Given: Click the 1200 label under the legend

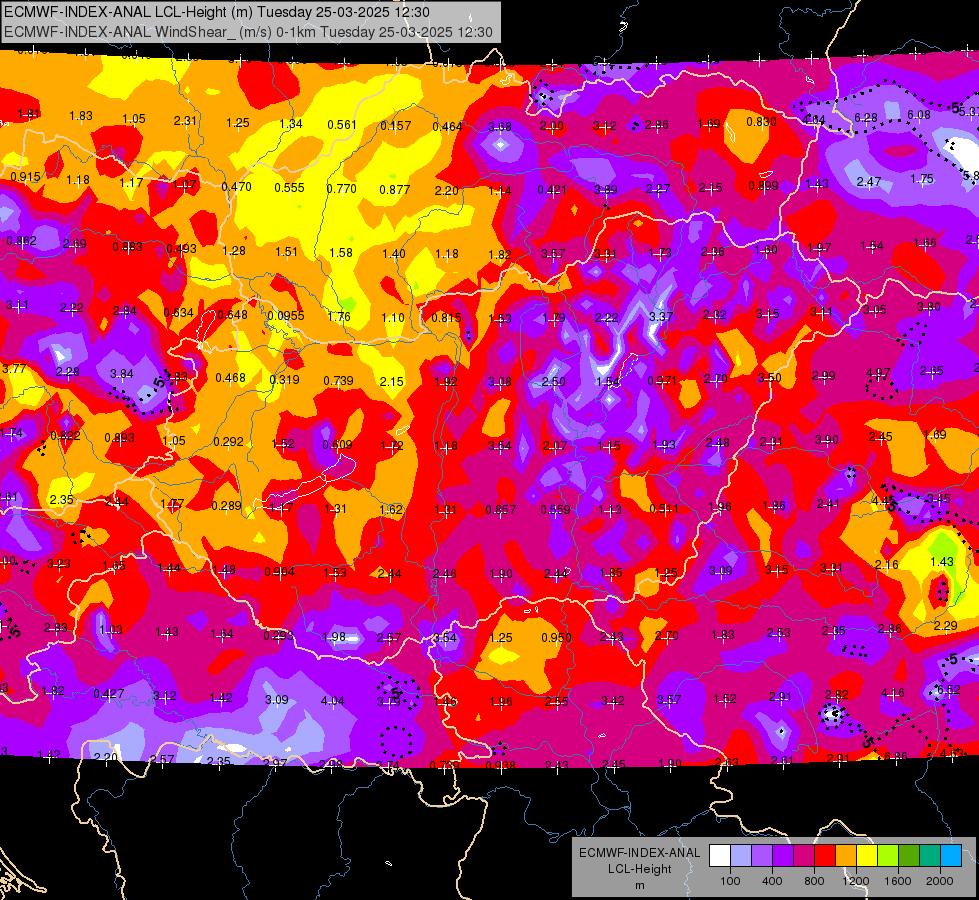Looking at the screenshot, I should click(x=856, y=881).
